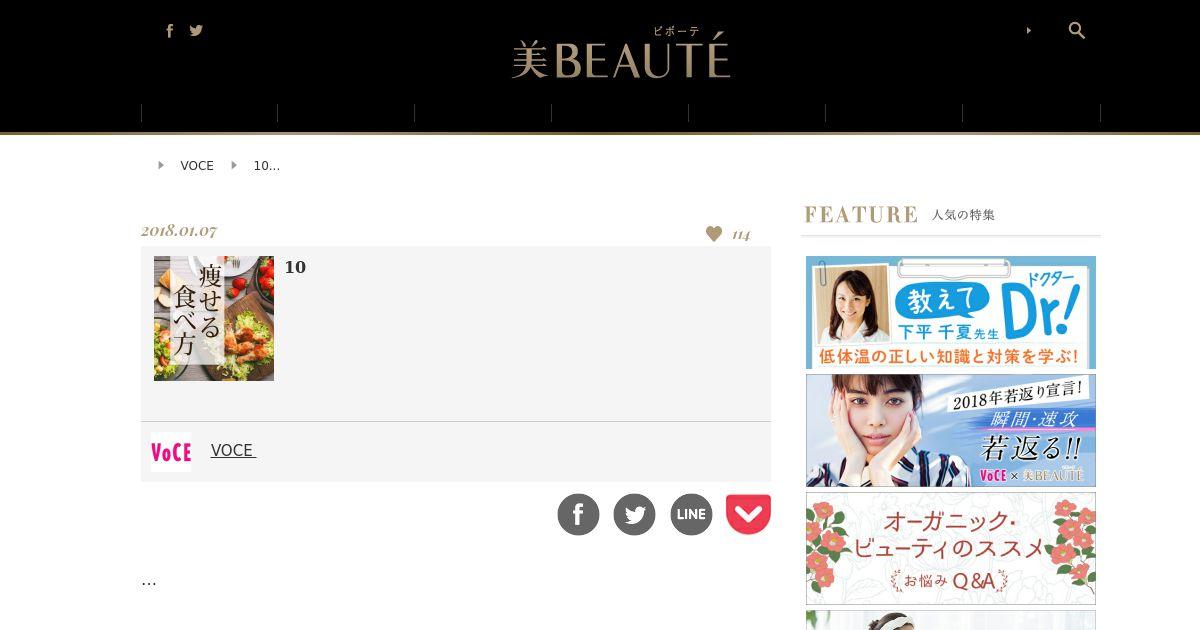Click the breadcrumb arrow before 10...
Screen dimensions: 1200x630
(x=234, y=165)
